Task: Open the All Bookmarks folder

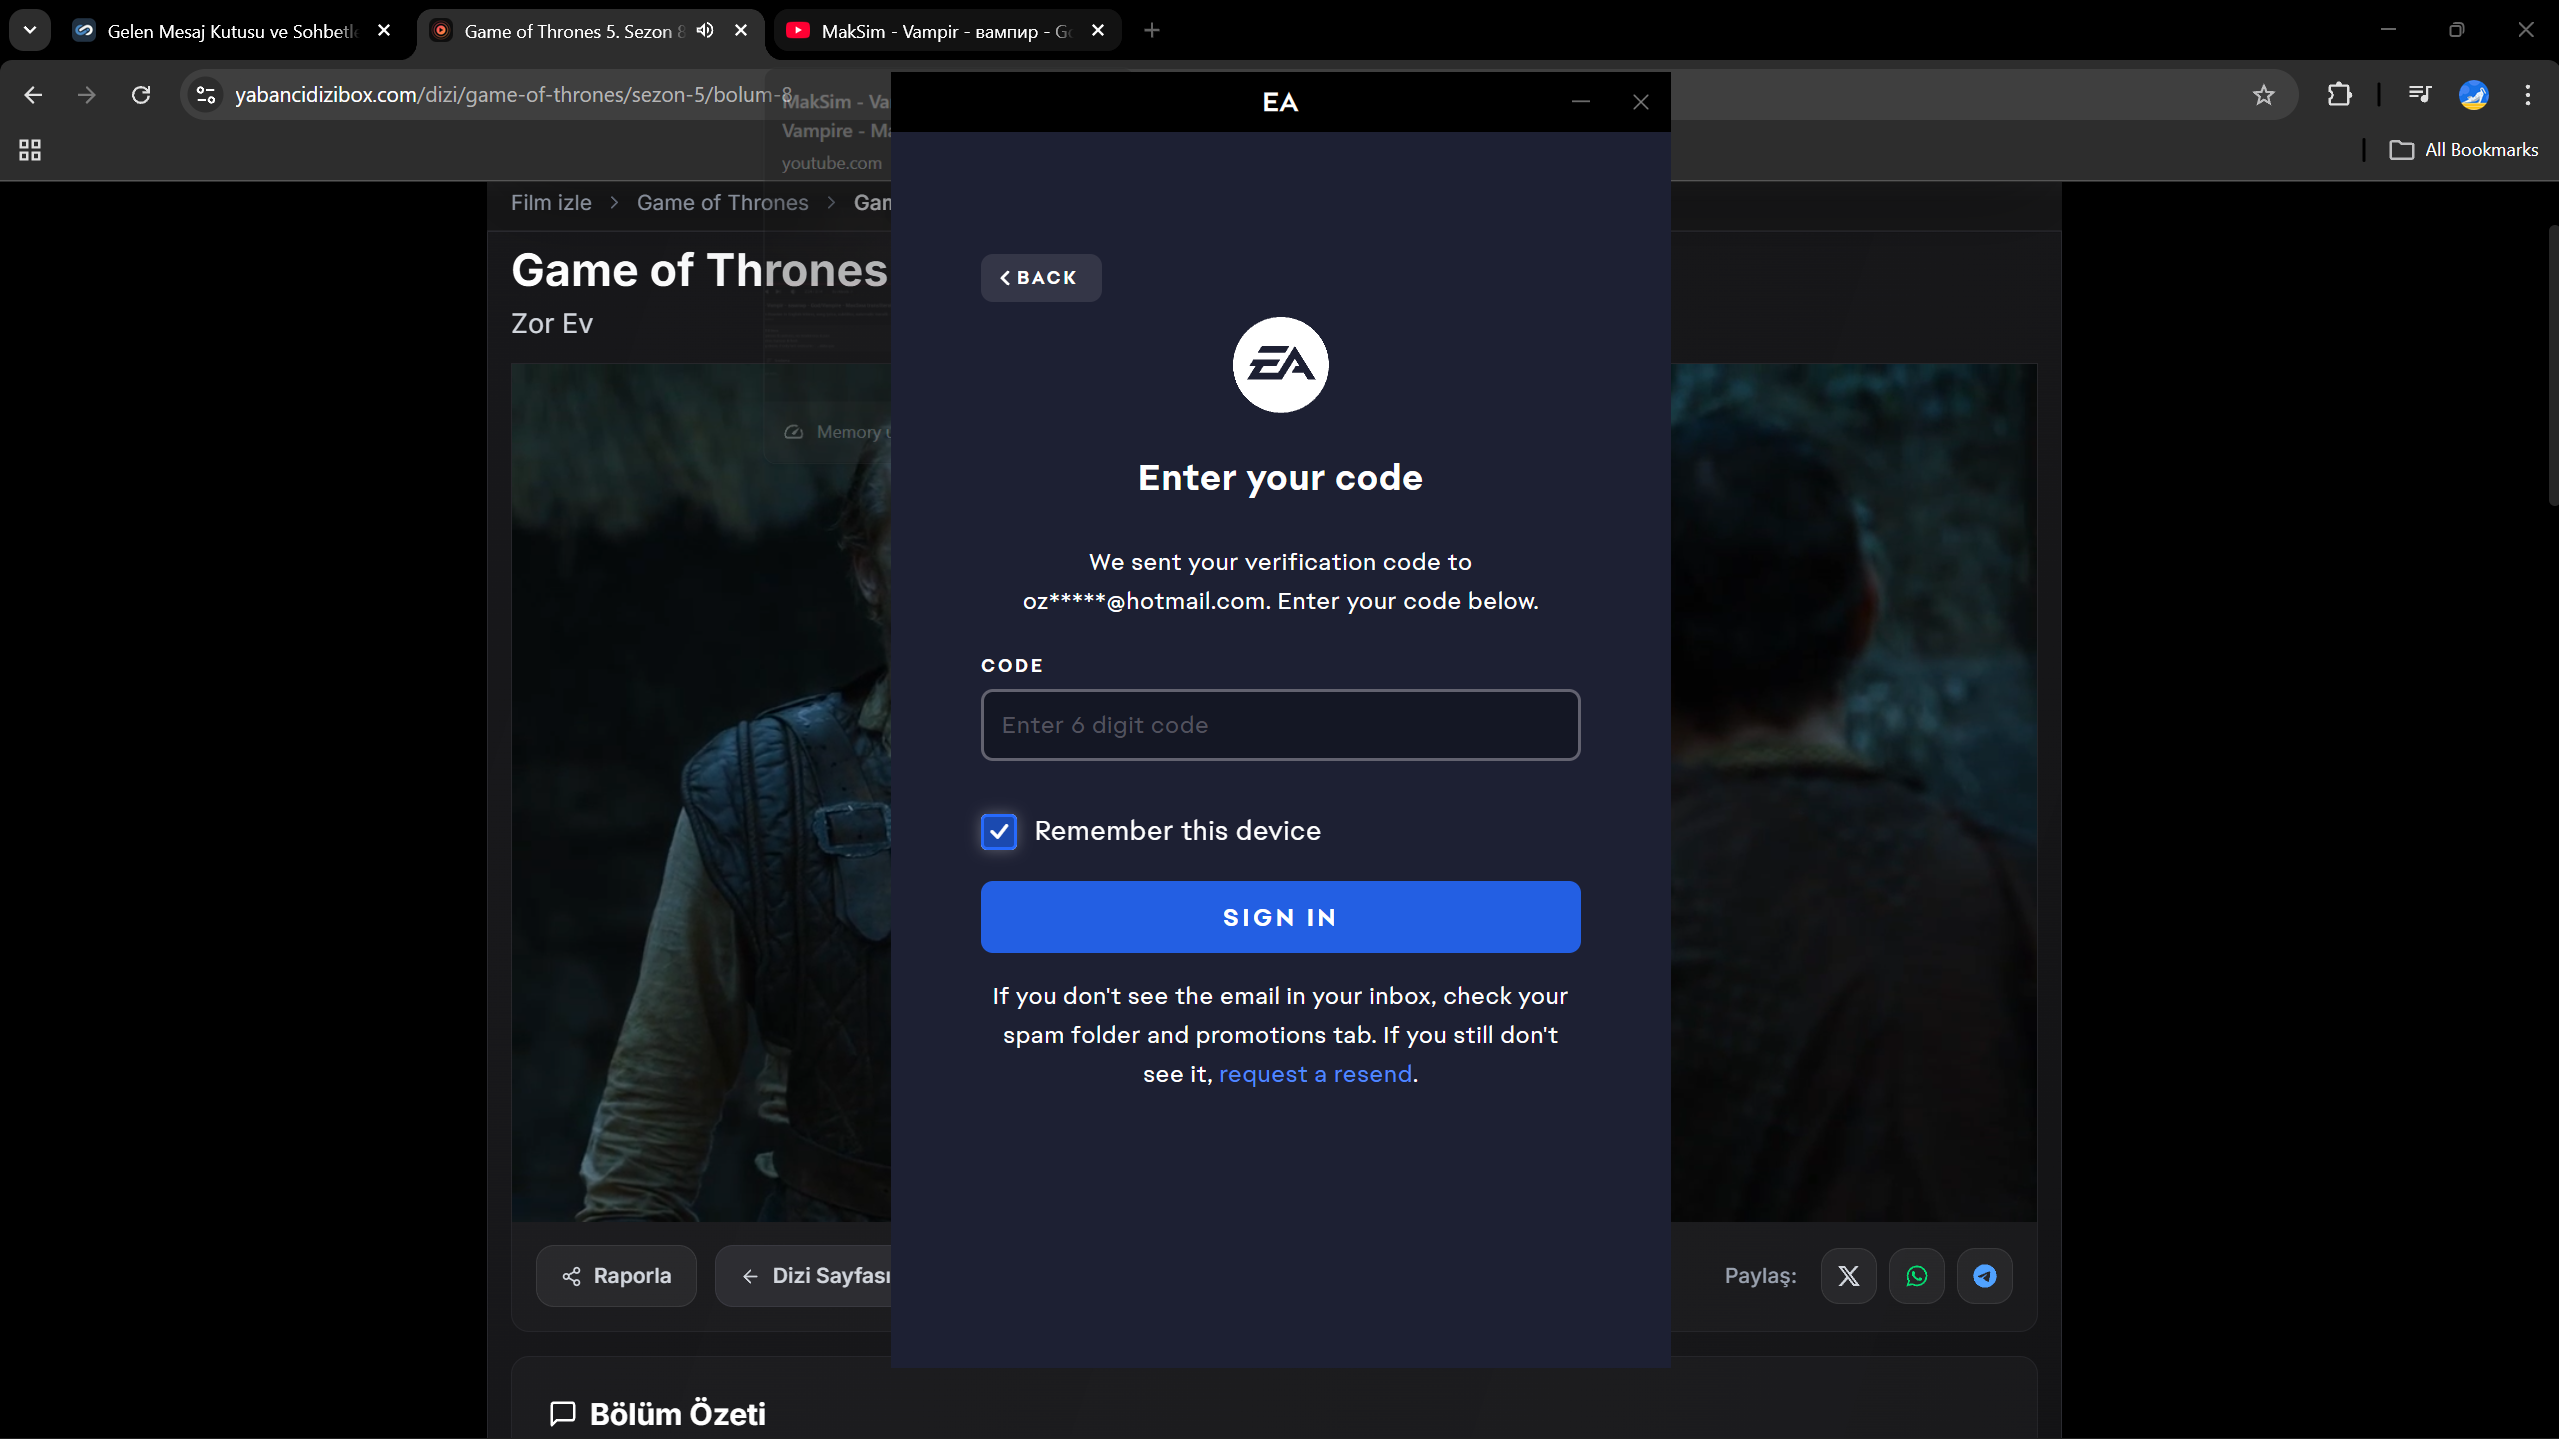Action: pos(2464,150)
